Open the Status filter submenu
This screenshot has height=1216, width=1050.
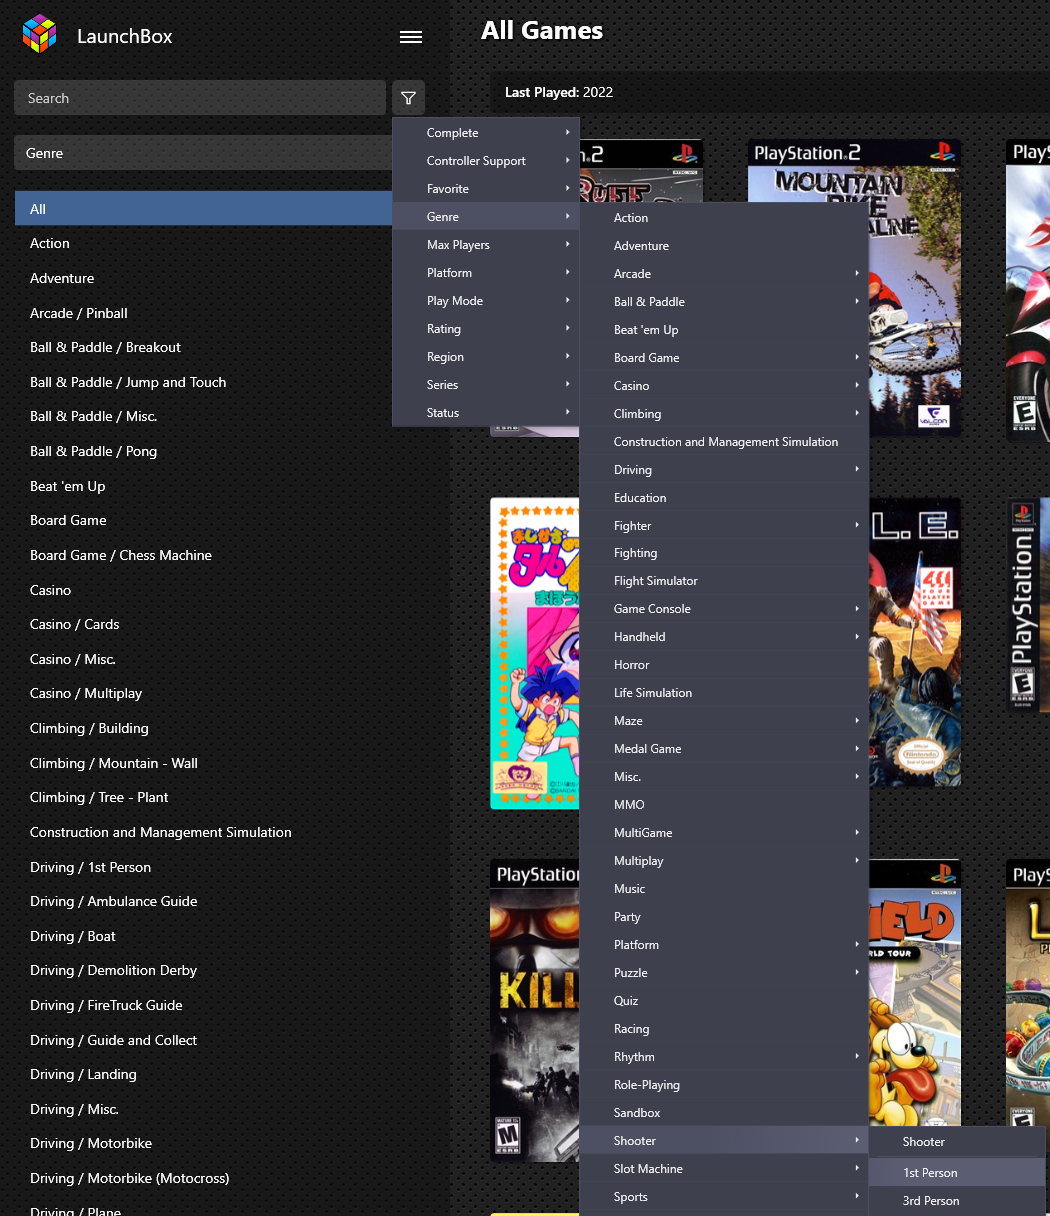486,413
